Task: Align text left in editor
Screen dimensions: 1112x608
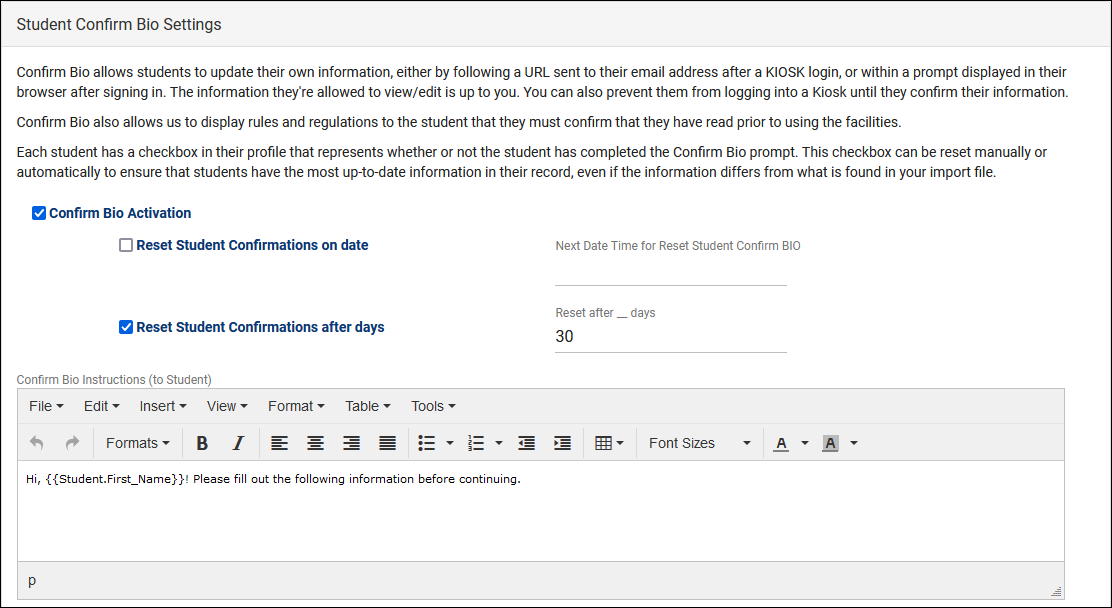Action: click(279, 443)
